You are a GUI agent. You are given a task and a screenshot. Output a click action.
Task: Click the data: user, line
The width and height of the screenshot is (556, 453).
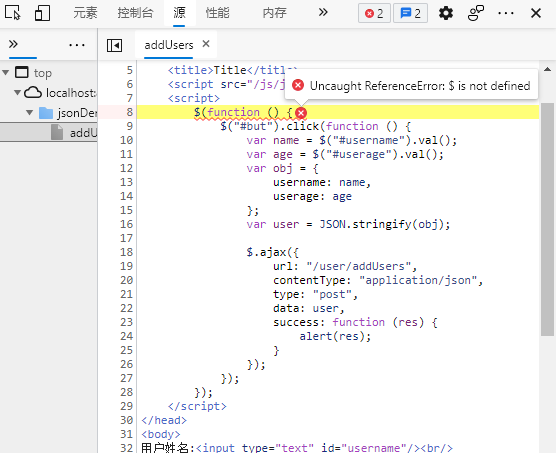click(308, 308)
